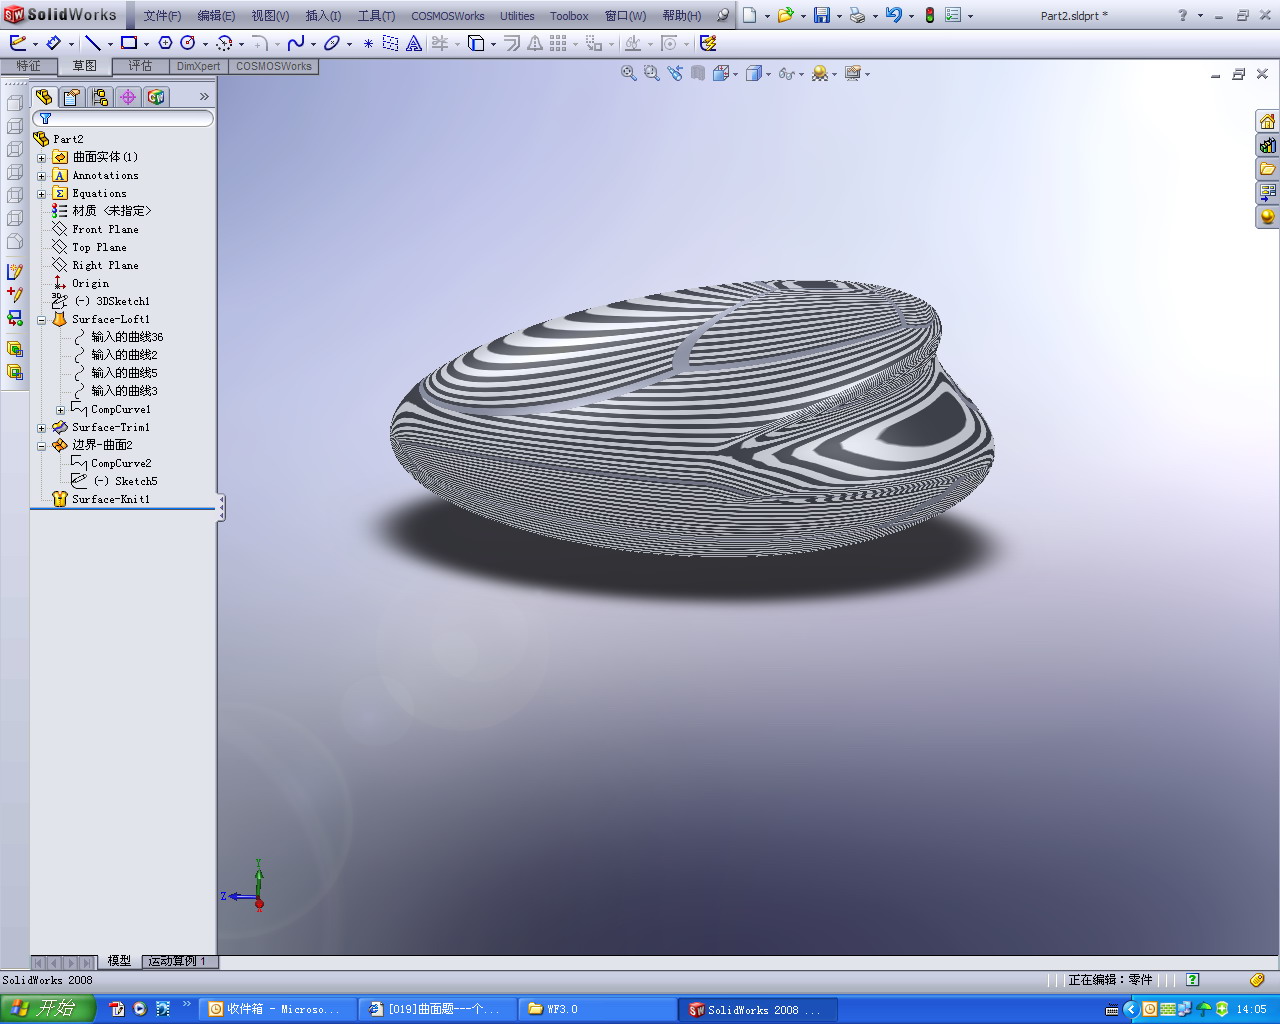Click the View Settings monitor icon
Viewport: 1280px width, 1024px height.
click(853, 73)
